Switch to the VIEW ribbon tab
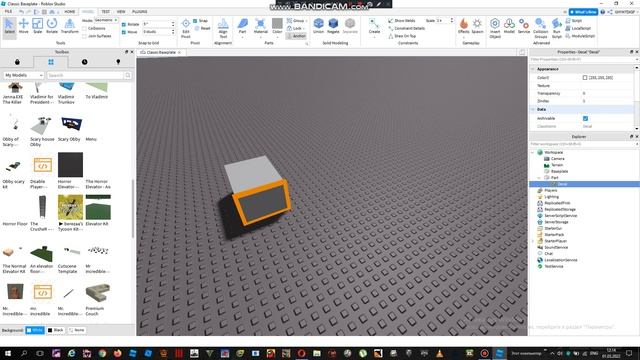This screenshot has height=360, width=640. coord(121,12)
